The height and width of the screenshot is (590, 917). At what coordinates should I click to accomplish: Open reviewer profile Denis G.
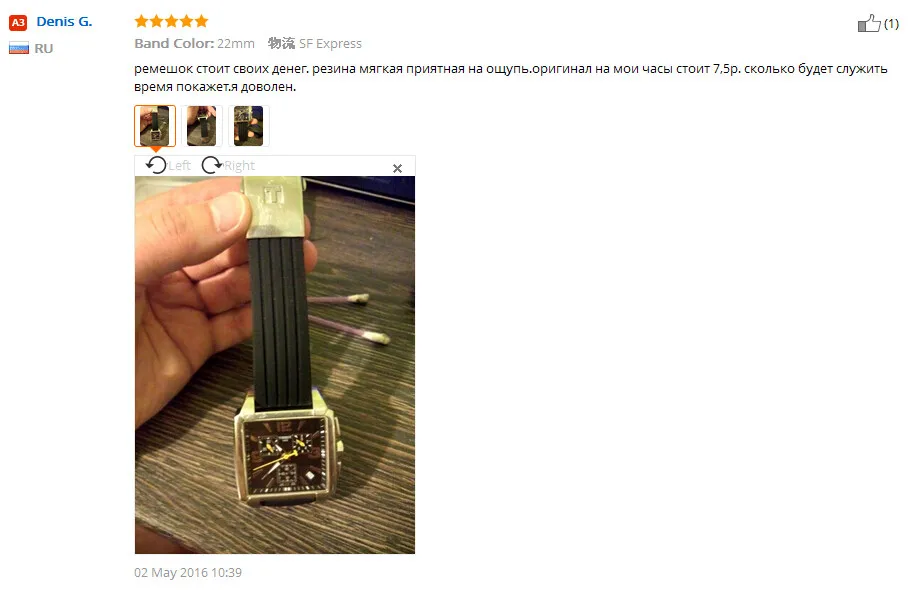[x=64, y=22]
